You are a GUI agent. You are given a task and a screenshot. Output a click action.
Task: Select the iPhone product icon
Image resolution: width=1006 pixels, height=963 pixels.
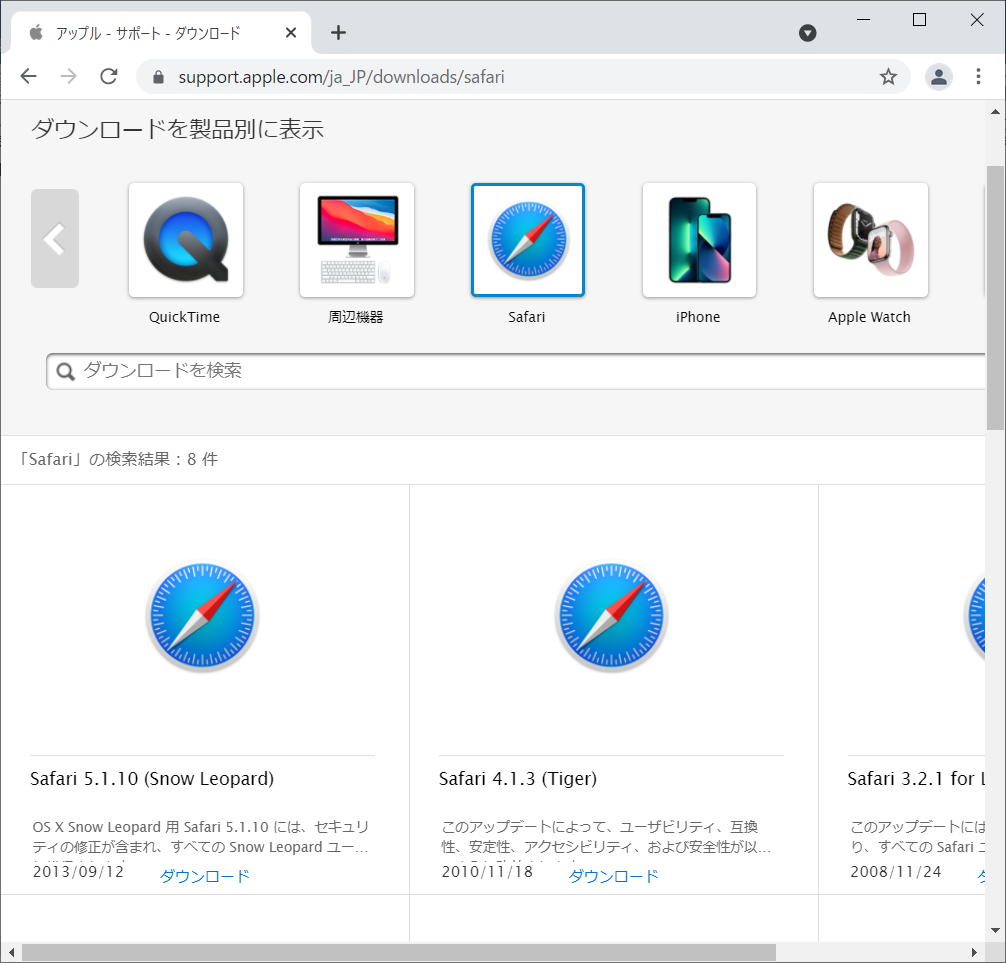tap(699, 240)
